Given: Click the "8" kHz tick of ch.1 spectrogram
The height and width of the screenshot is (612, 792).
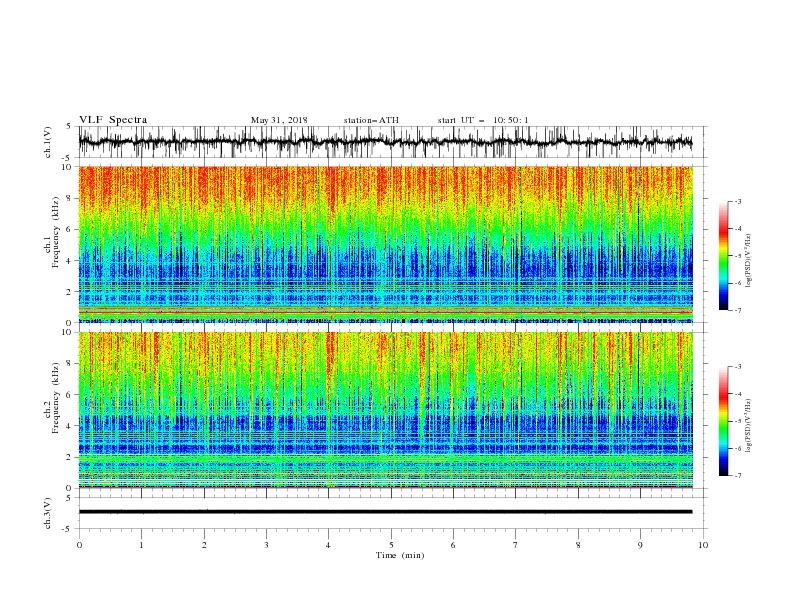Looking at the screenshot, I should [x=69, y=198].
